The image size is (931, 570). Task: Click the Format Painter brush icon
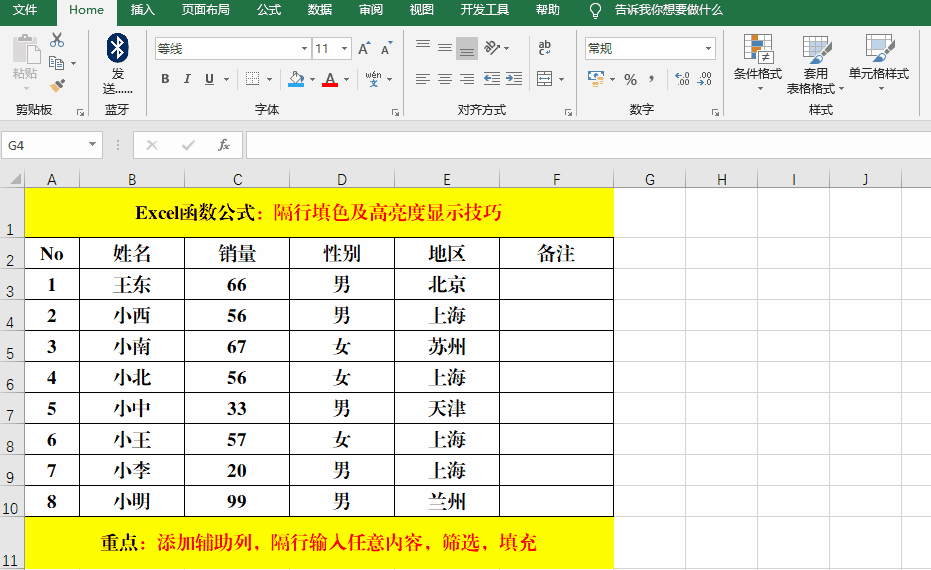57,86
